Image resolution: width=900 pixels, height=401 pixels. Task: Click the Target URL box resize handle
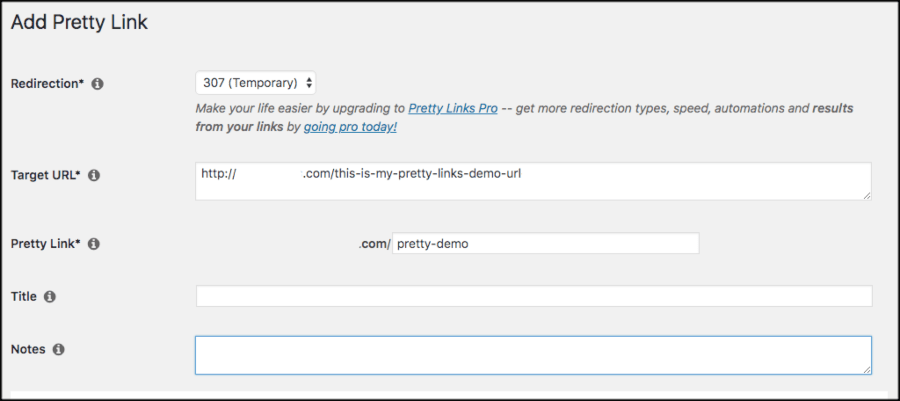click(x=866, y=195)
